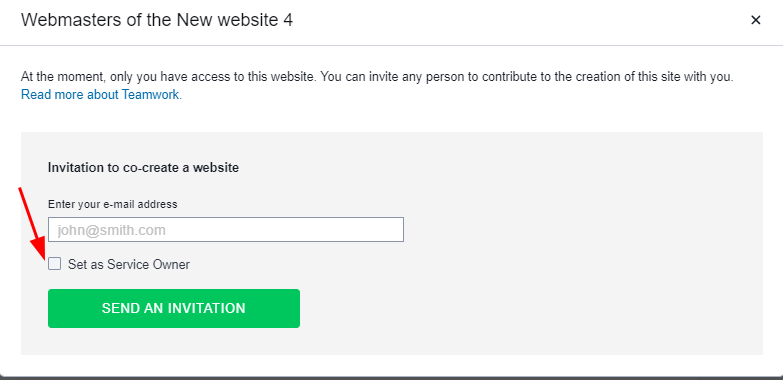Focus the e-mail address input field
Viewport: 783px width, 380px height.
pyautogui.click(x=226, y=230)
